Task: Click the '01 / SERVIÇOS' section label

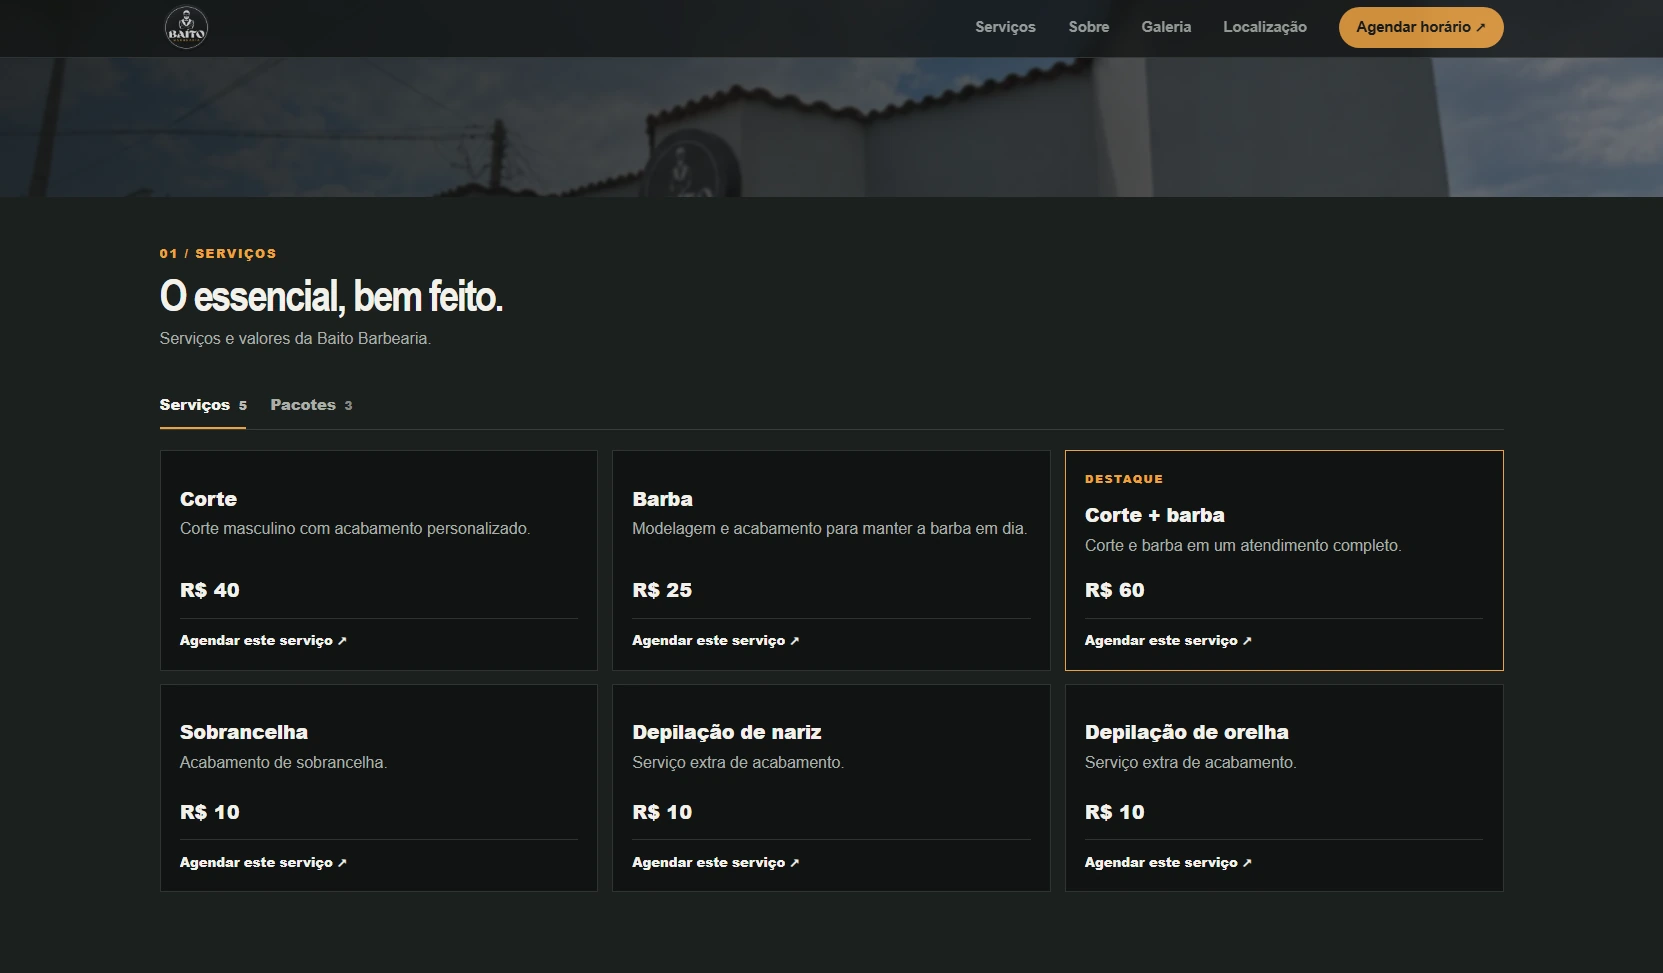Action: [x=218, y=254]
